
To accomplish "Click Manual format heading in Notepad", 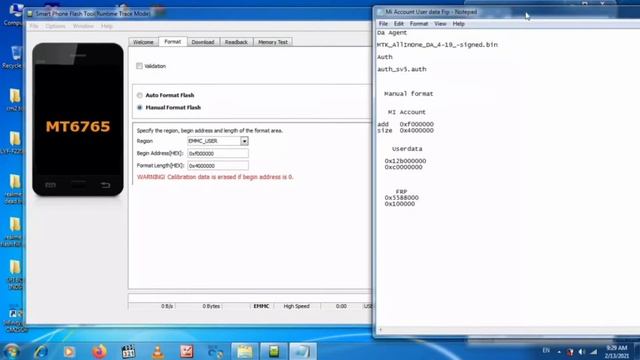I will [x=409, y=94].
